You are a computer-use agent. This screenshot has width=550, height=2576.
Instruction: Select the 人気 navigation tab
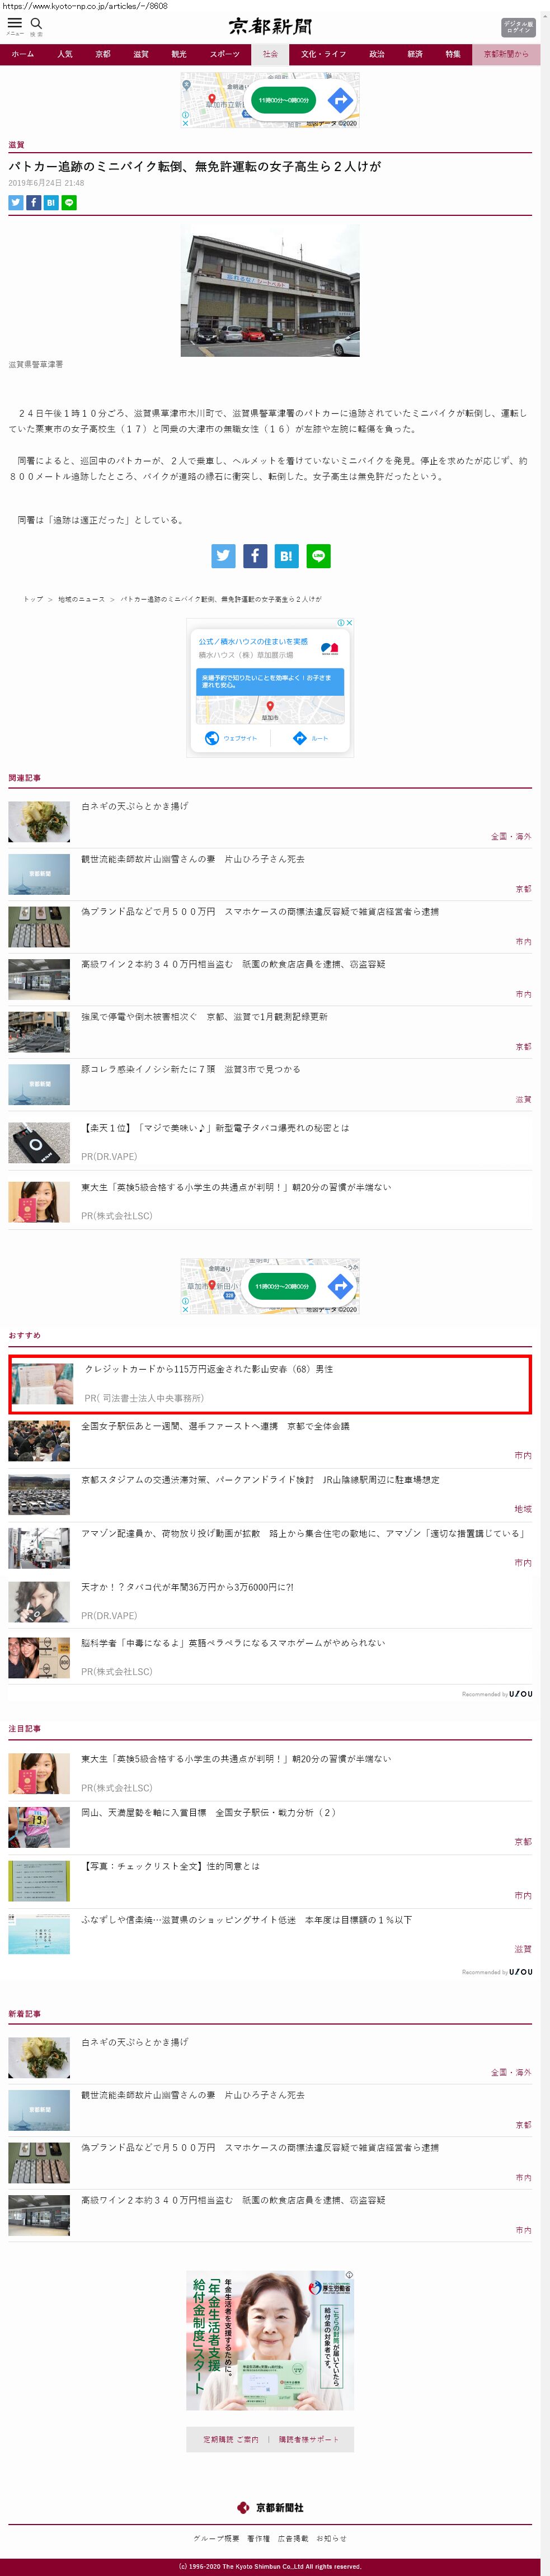(65, 54)
